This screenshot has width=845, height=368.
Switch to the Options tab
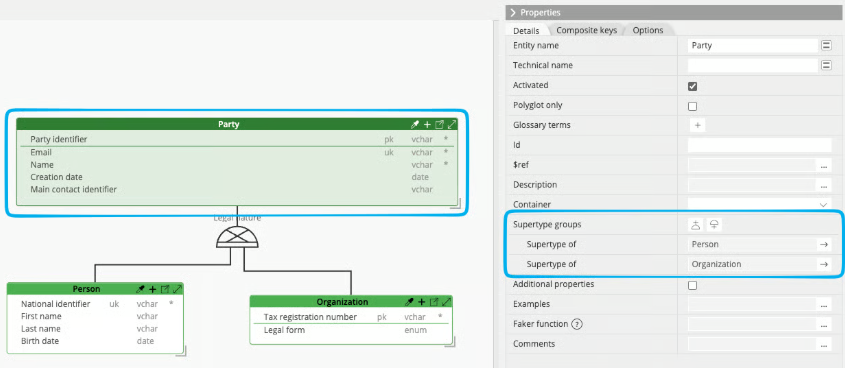648,30
